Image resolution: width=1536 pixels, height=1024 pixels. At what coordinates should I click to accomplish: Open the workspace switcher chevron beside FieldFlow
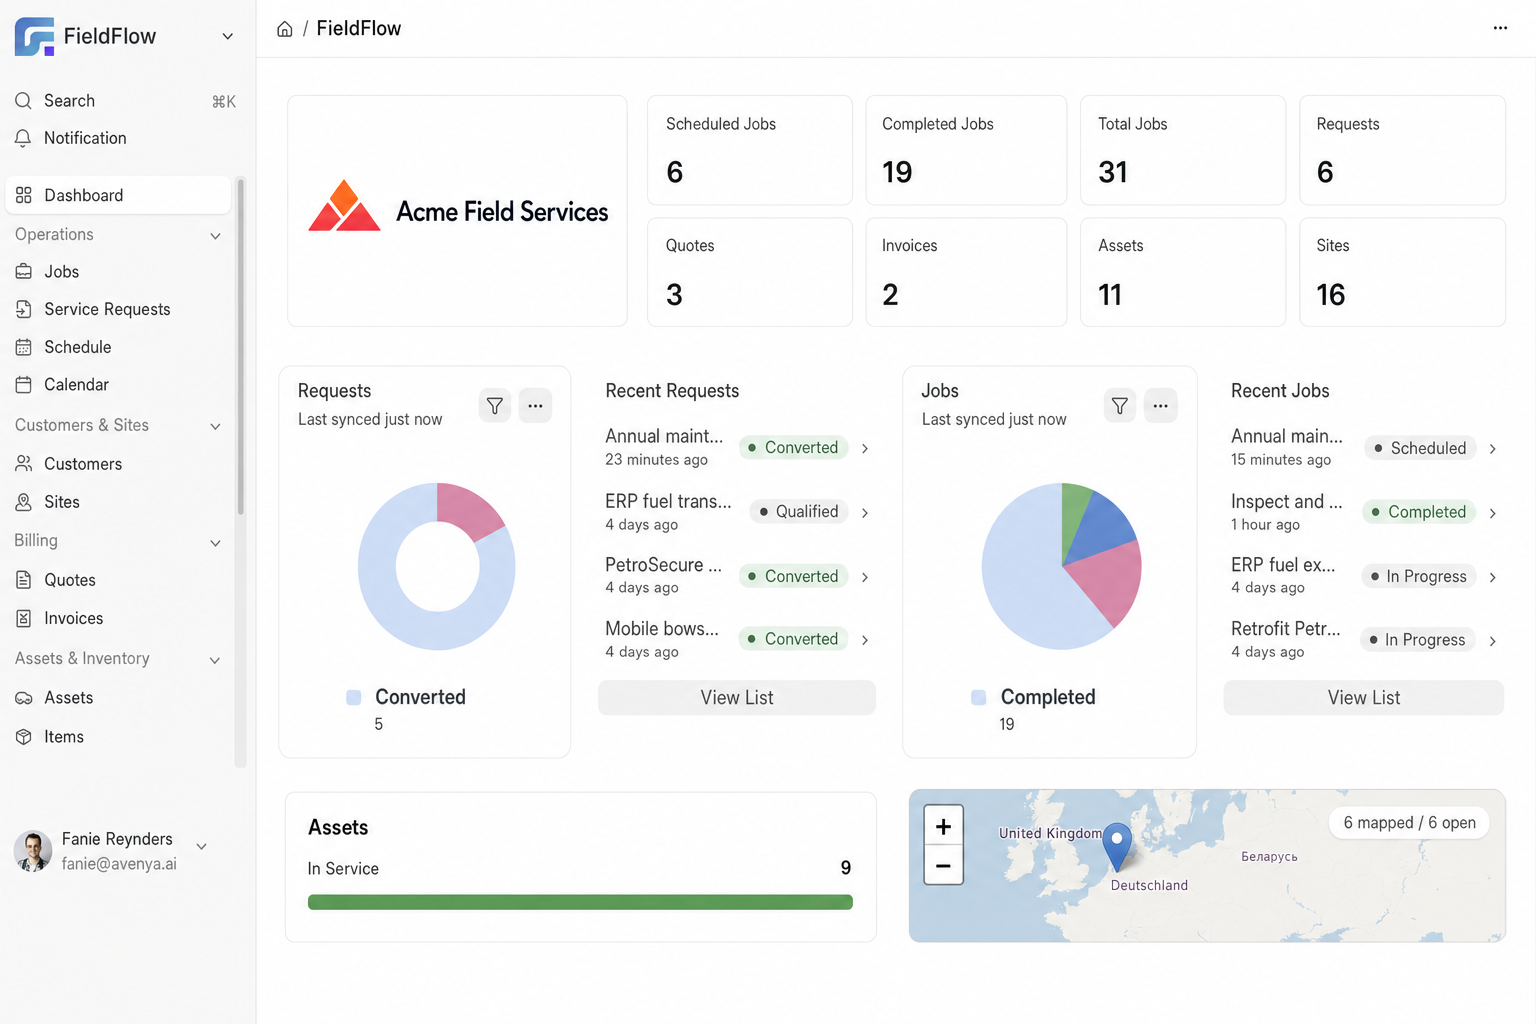click(228, 36)
